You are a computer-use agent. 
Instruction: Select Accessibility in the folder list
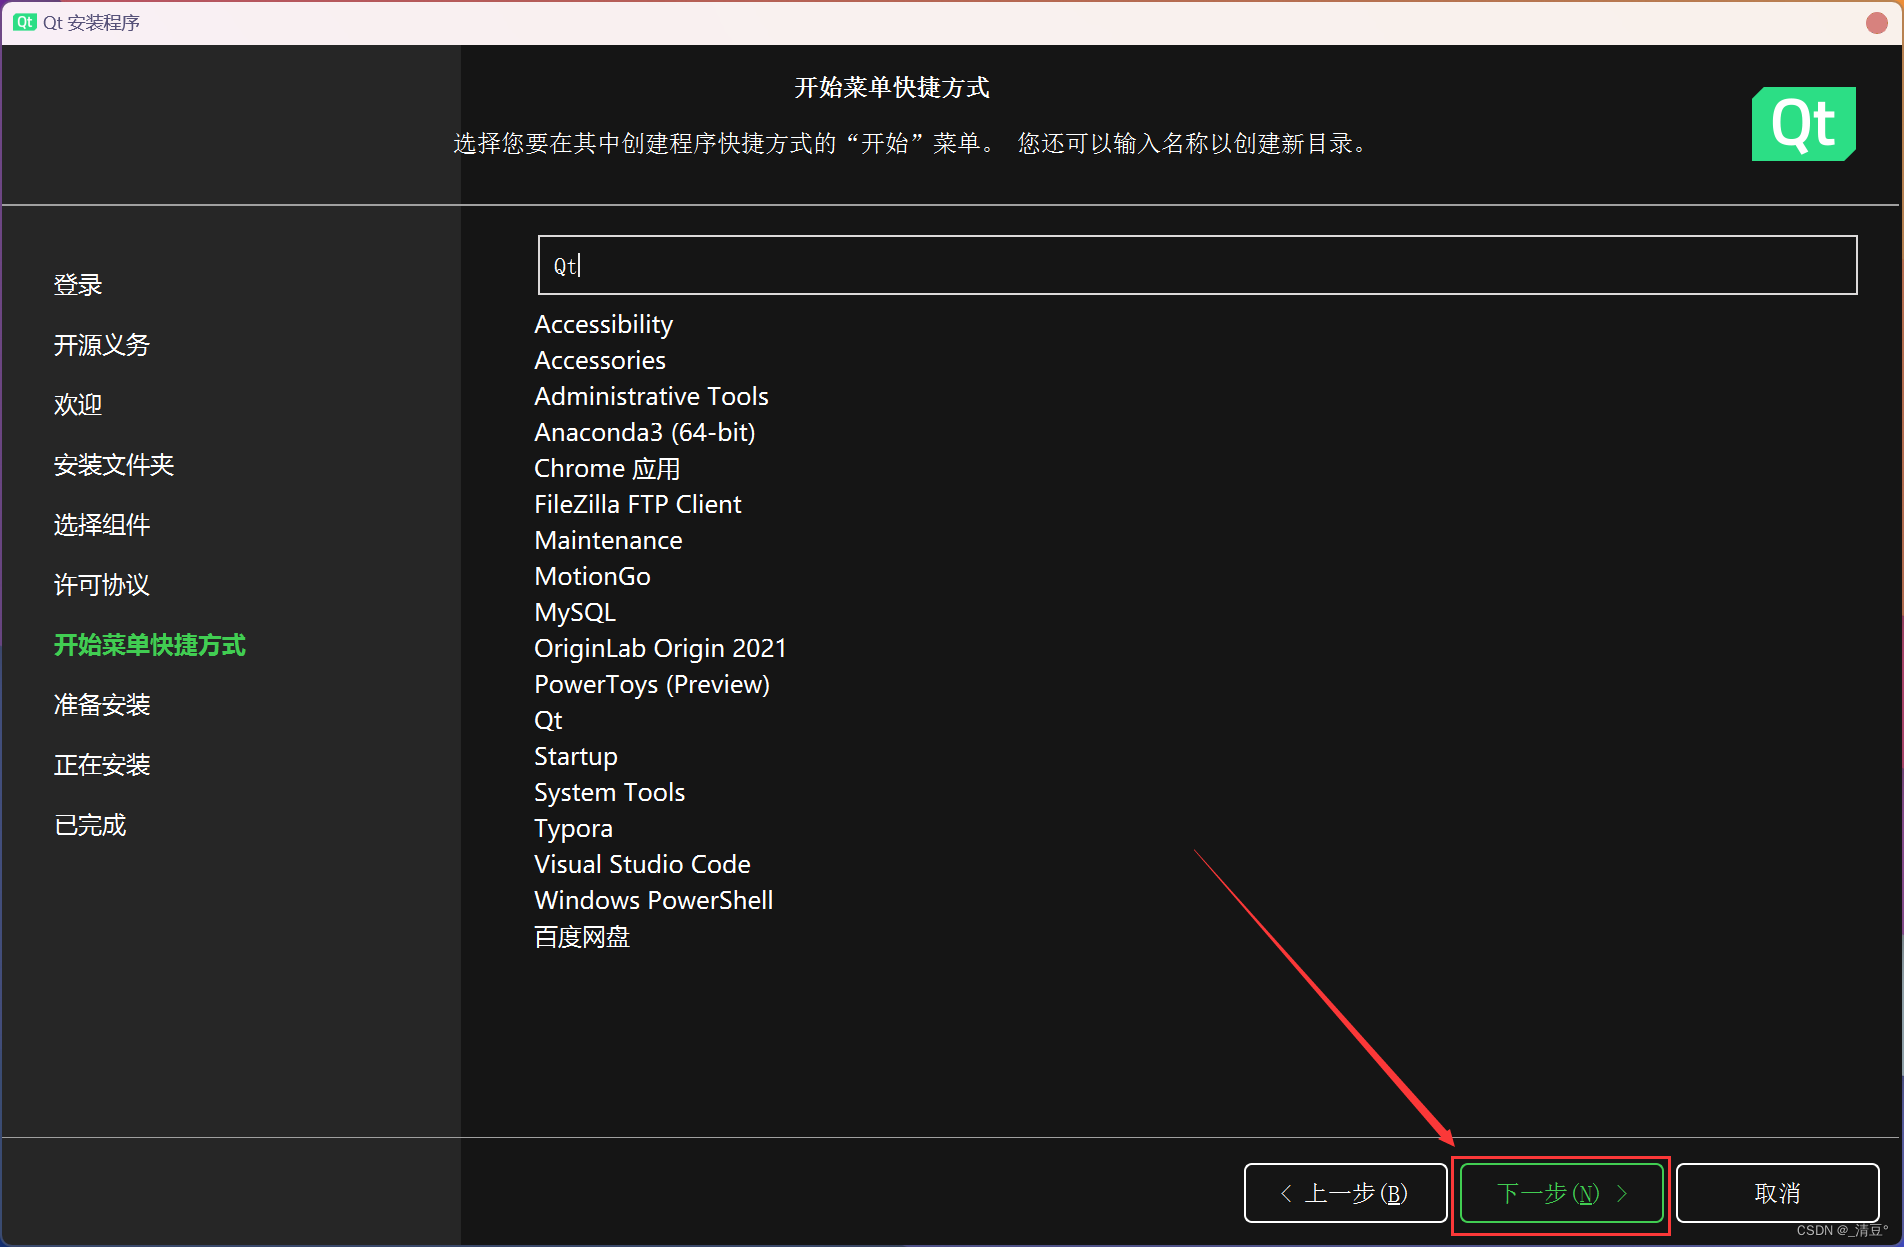603,324
